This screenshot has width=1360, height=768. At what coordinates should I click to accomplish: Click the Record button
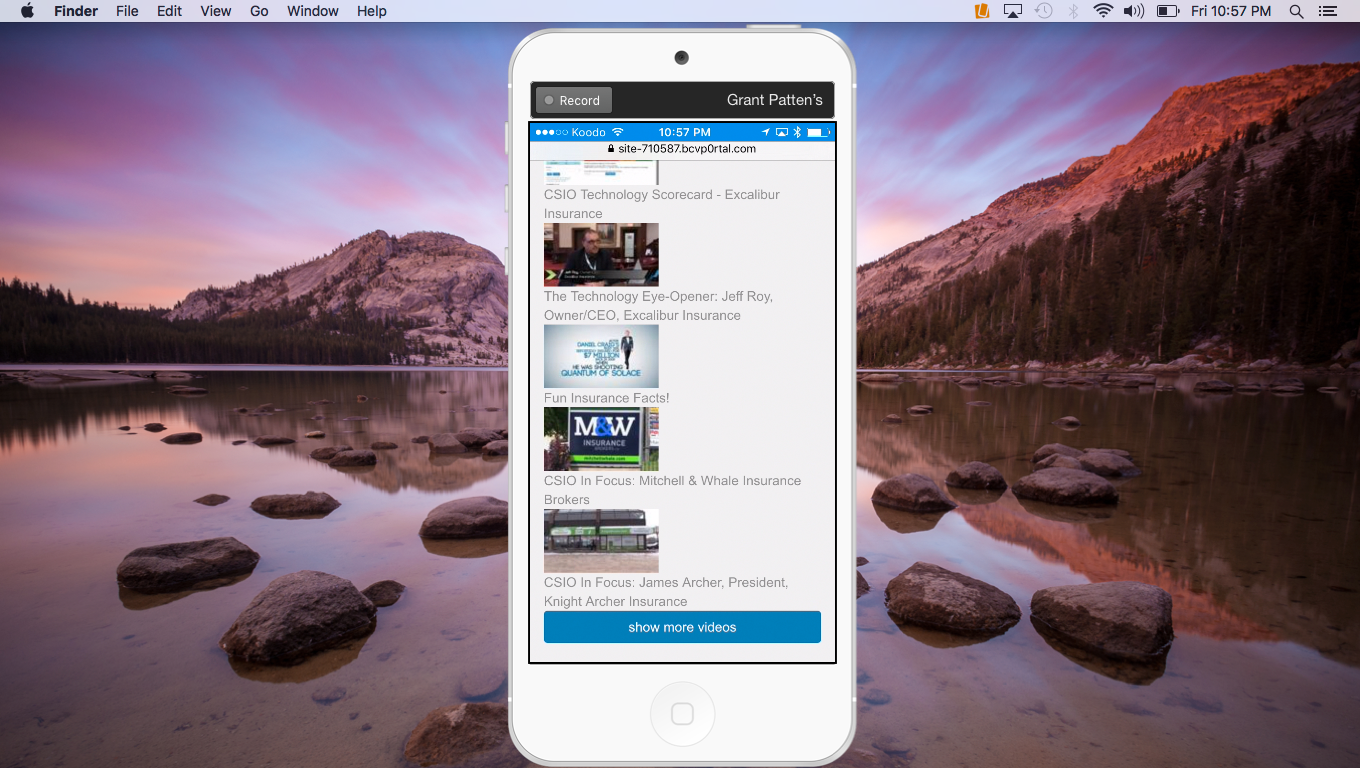pyautogui.click(x=573, y=100)
